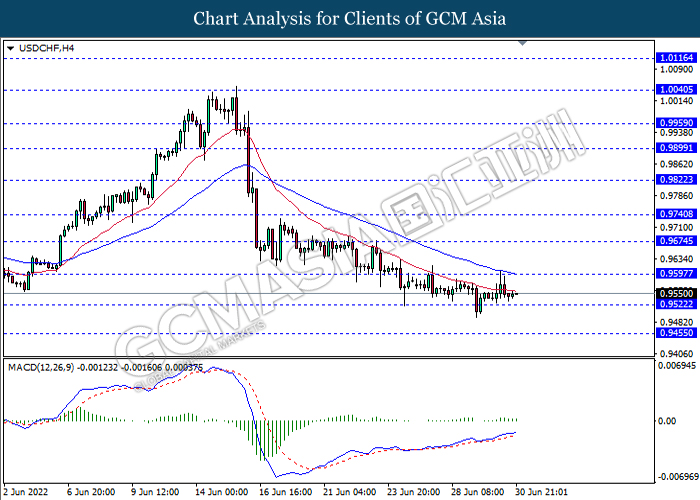Select the 1.00900 axis price value
The height and width of the screenshot is (500, 700).
677,70
